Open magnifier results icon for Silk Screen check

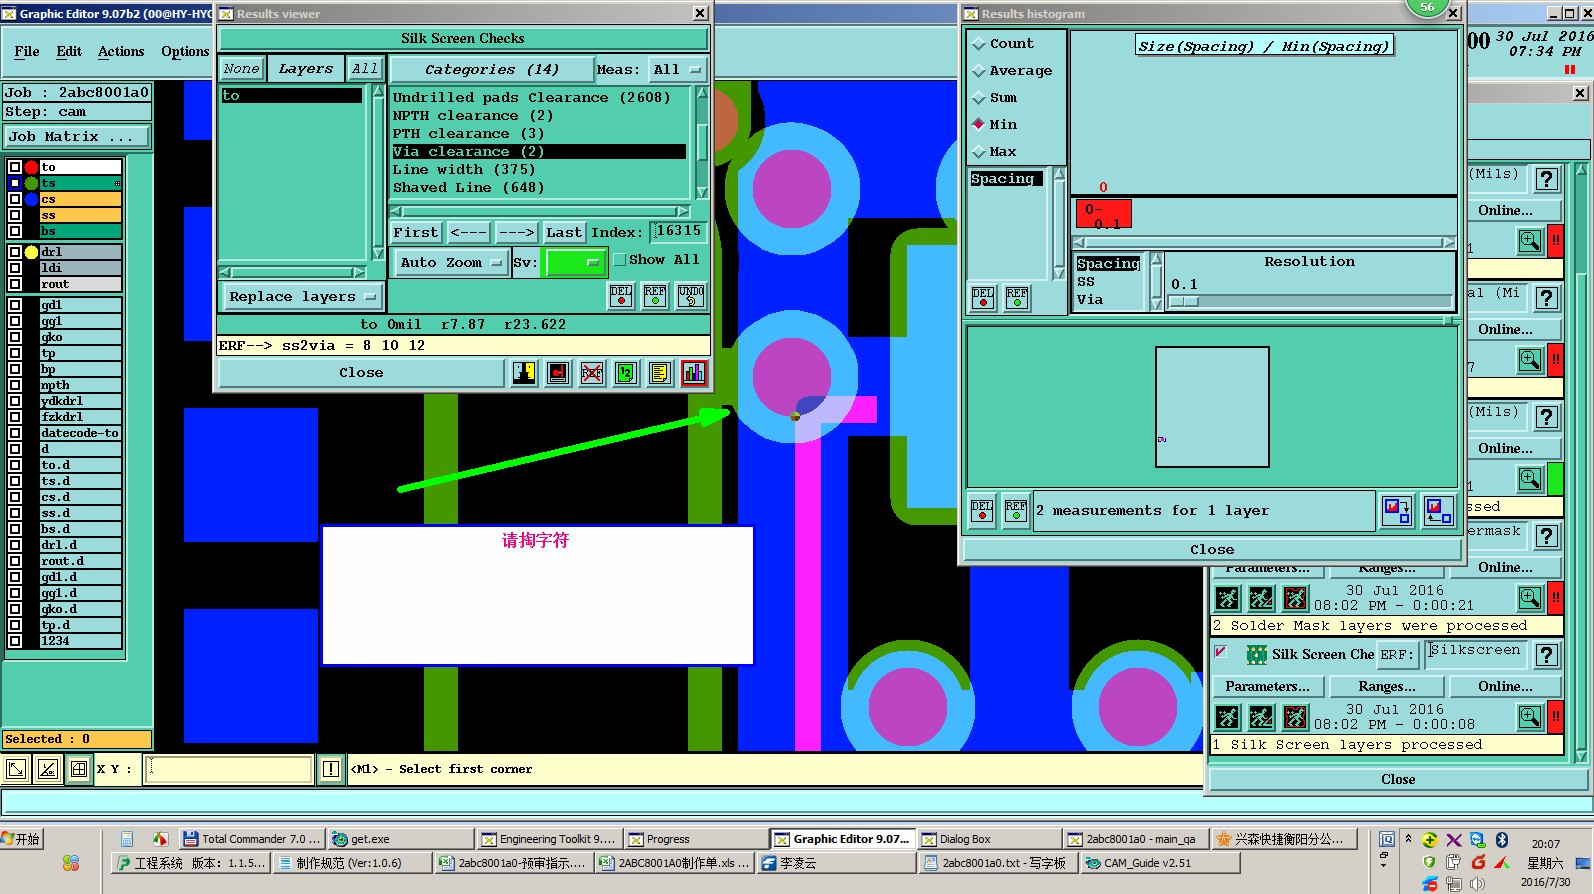[x=1530, y=717]
